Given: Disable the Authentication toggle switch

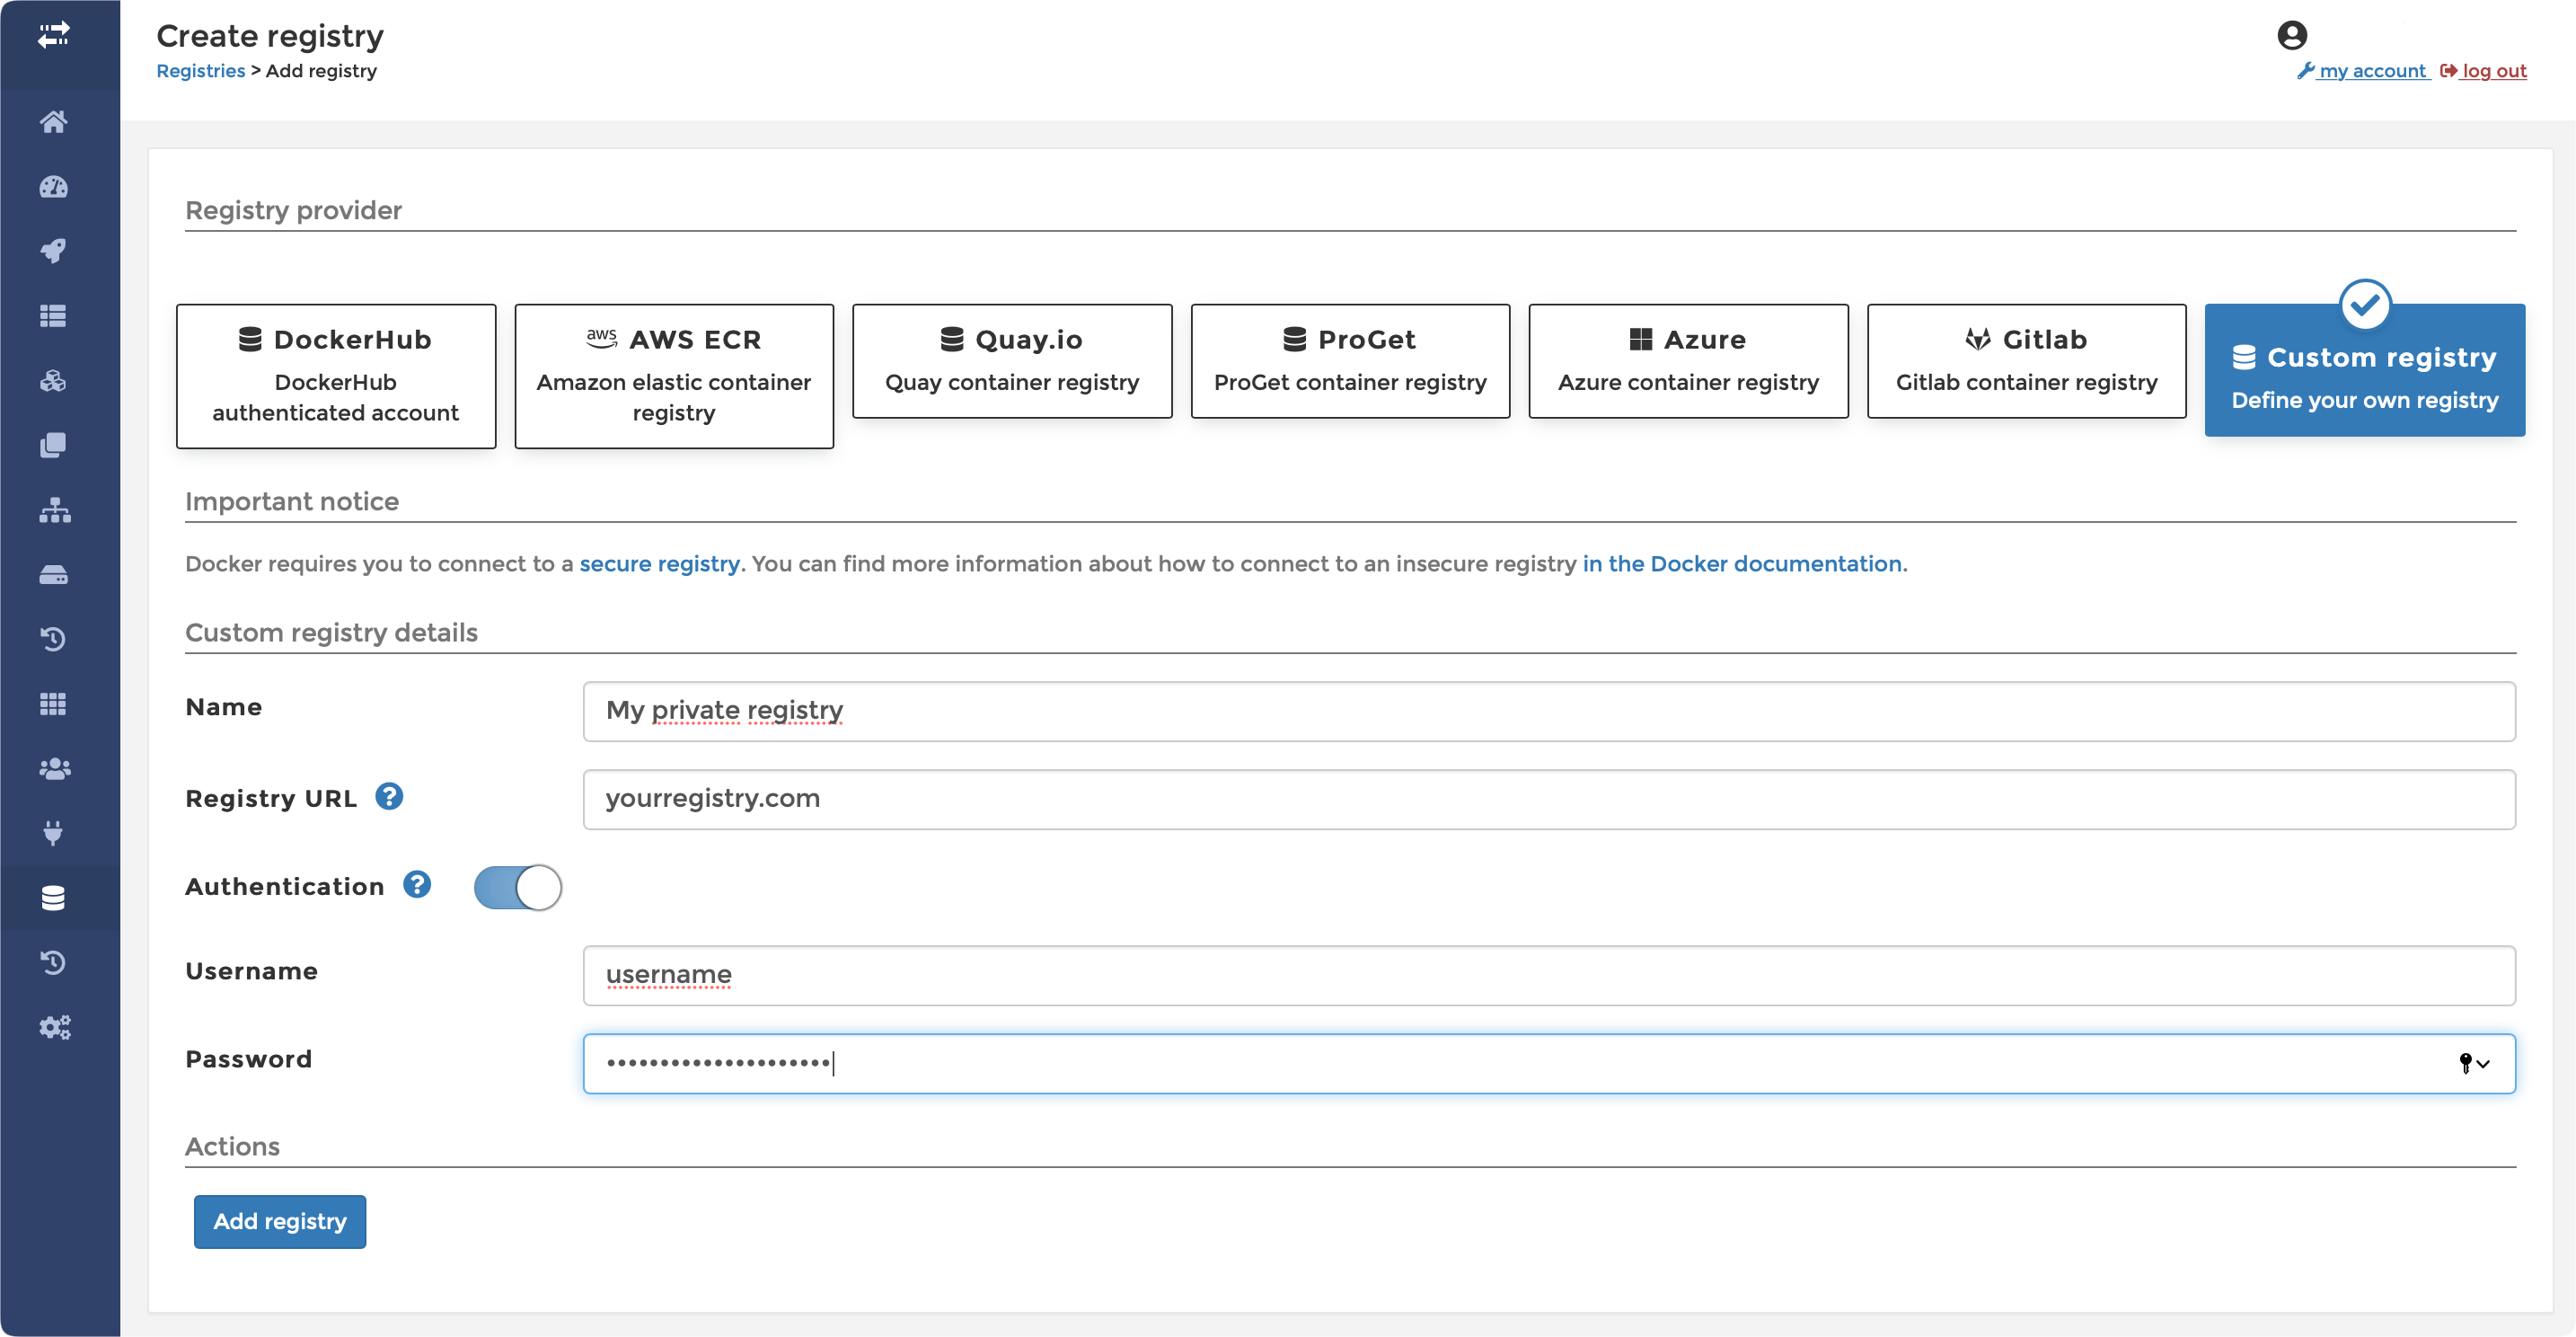Looking at the screenshot, I should (x=518, y=887).
